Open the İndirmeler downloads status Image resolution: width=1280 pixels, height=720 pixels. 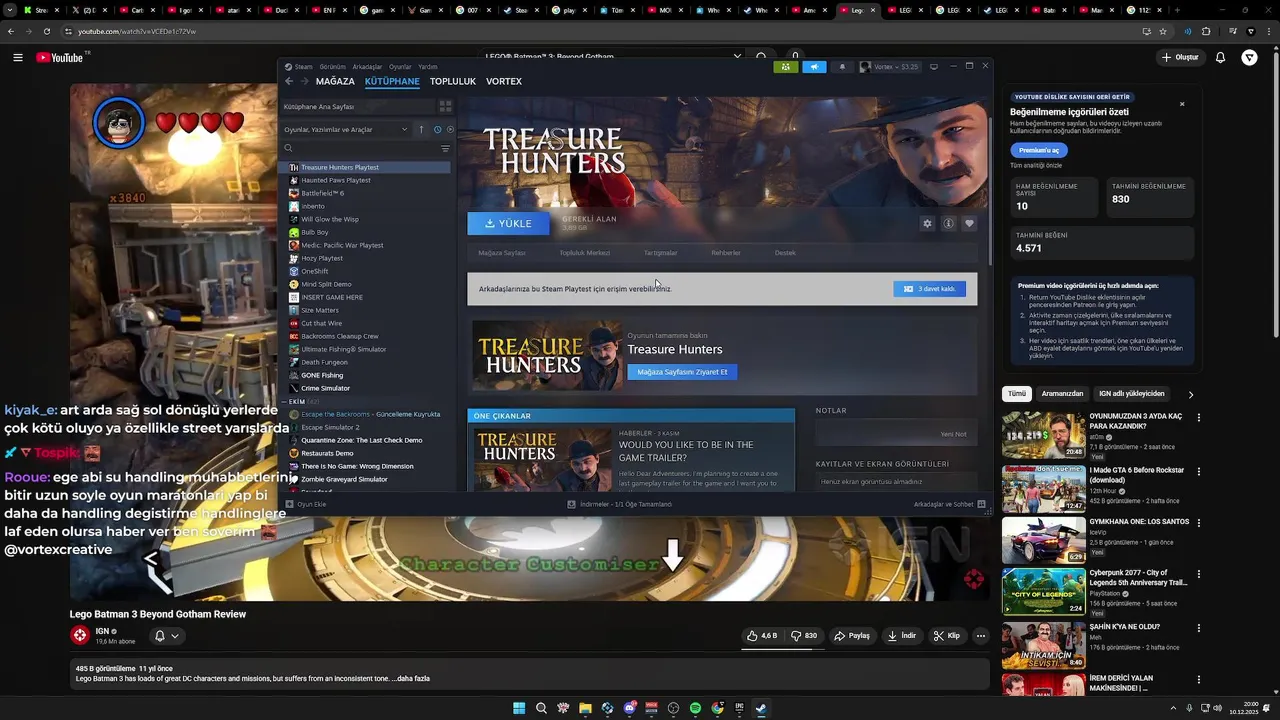pos(620,504)
